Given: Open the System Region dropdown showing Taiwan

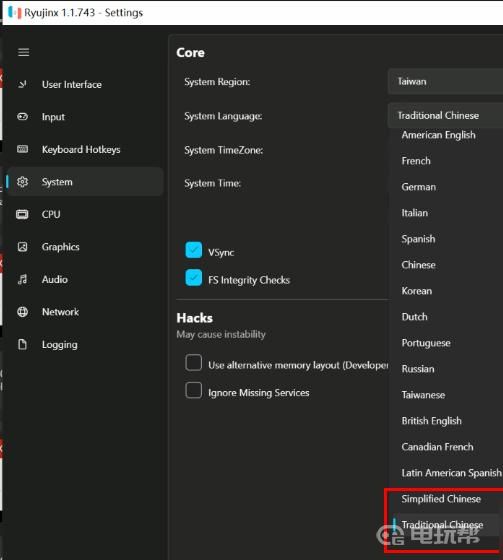Looking at the screenshot, I should click(445, 81).
